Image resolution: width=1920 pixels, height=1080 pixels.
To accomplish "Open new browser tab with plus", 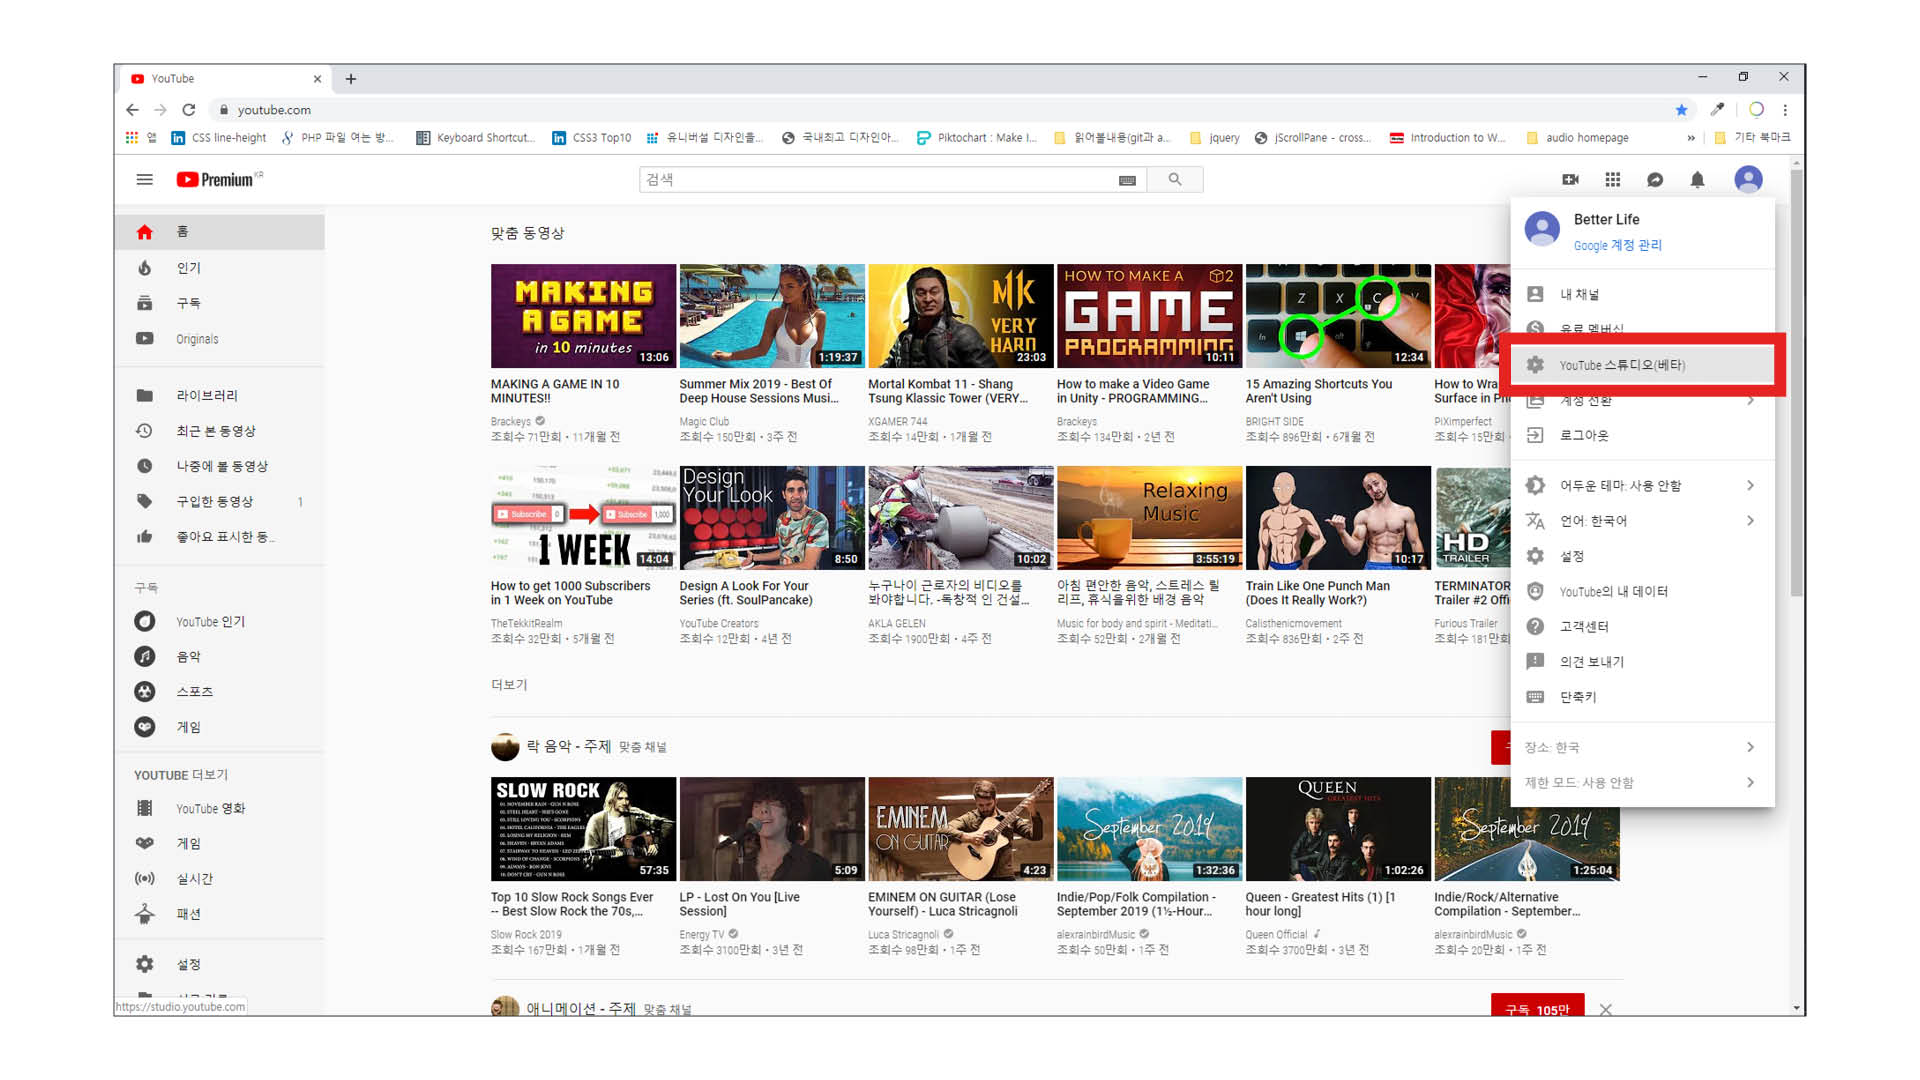I will pyautogui.click(x=350, y=79).
